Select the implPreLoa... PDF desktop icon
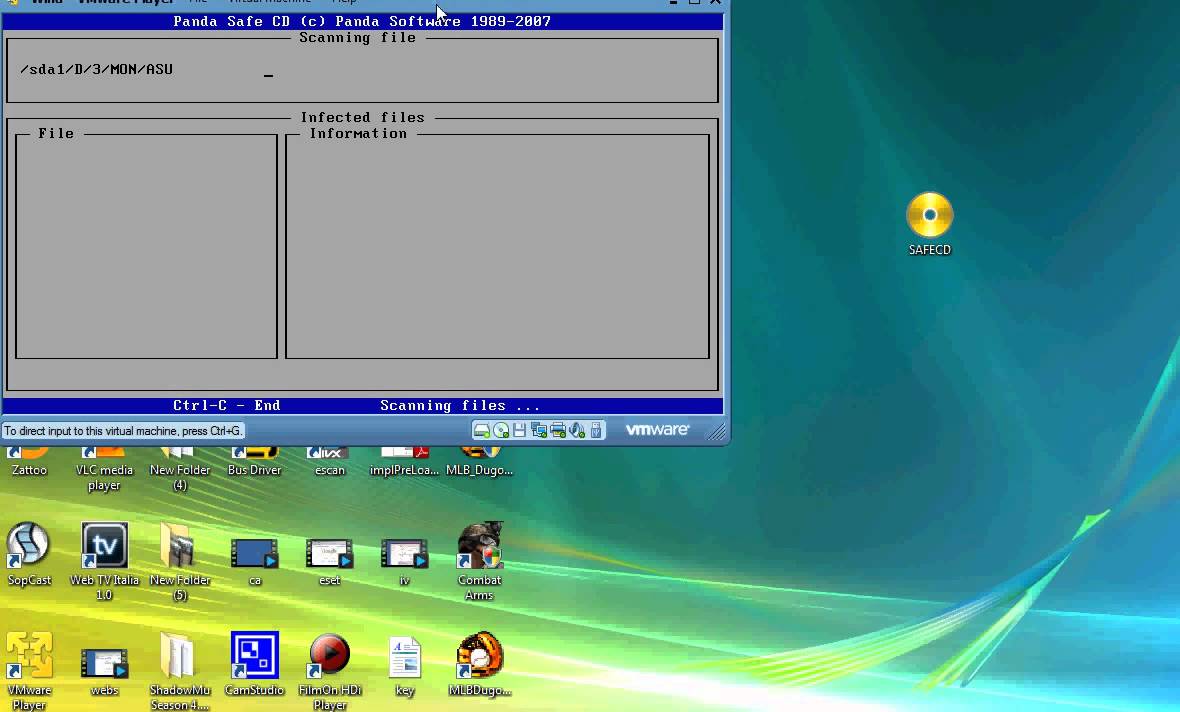The width and height of the screenshot is (1180, 712). (x=404, y=461)
